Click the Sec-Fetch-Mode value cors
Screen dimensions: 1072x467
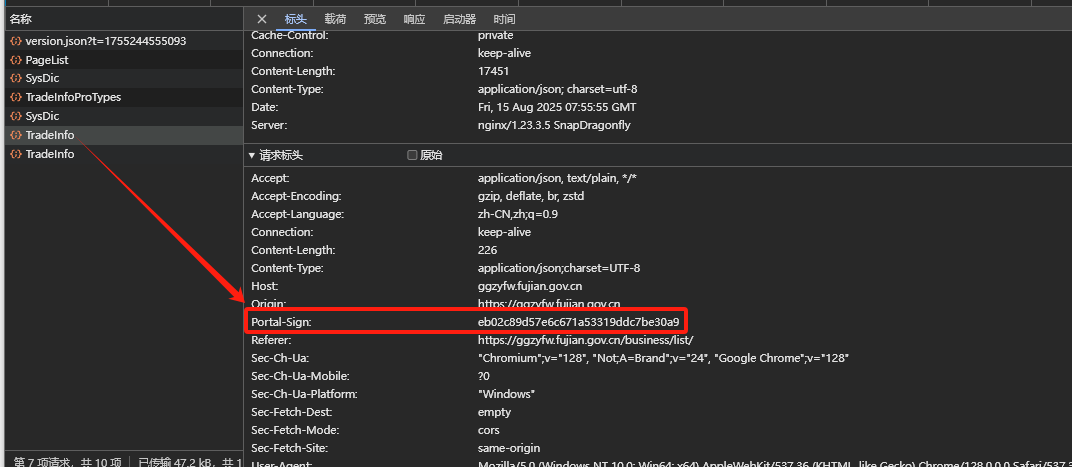point(489,430)
